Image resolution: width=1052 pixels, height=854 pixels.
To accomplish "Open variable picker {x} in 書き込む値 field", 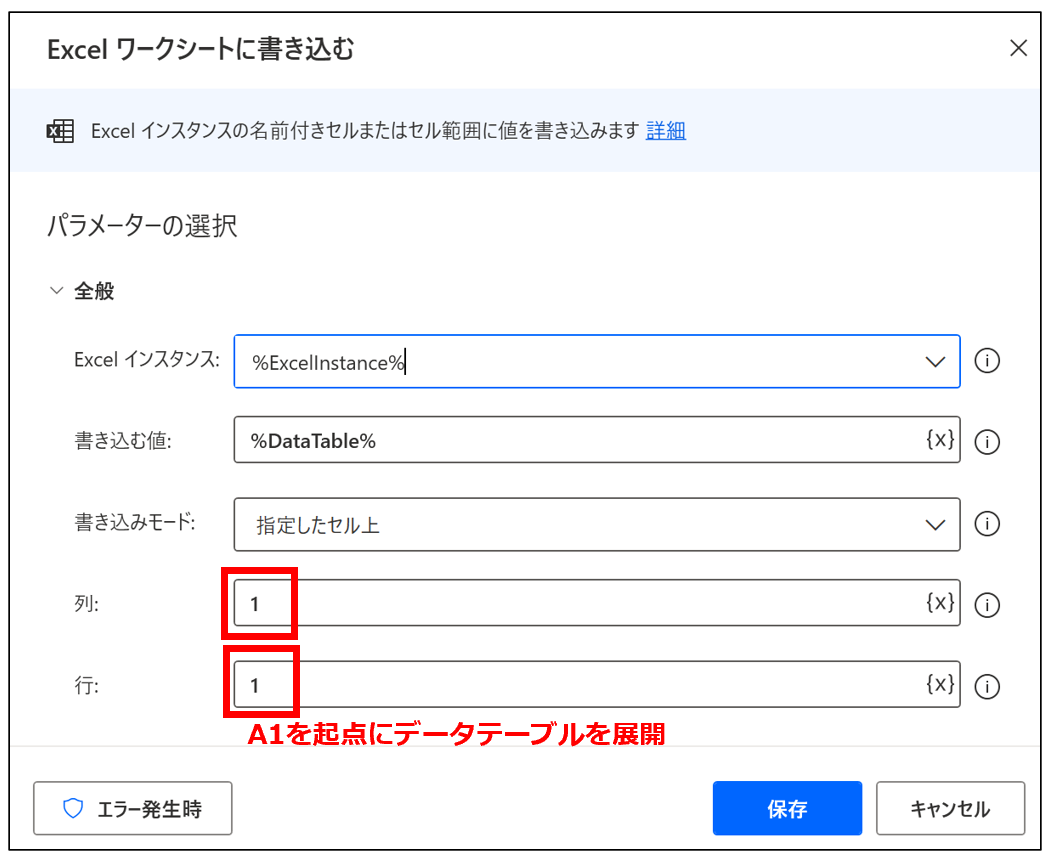I will tap(940, 440).
